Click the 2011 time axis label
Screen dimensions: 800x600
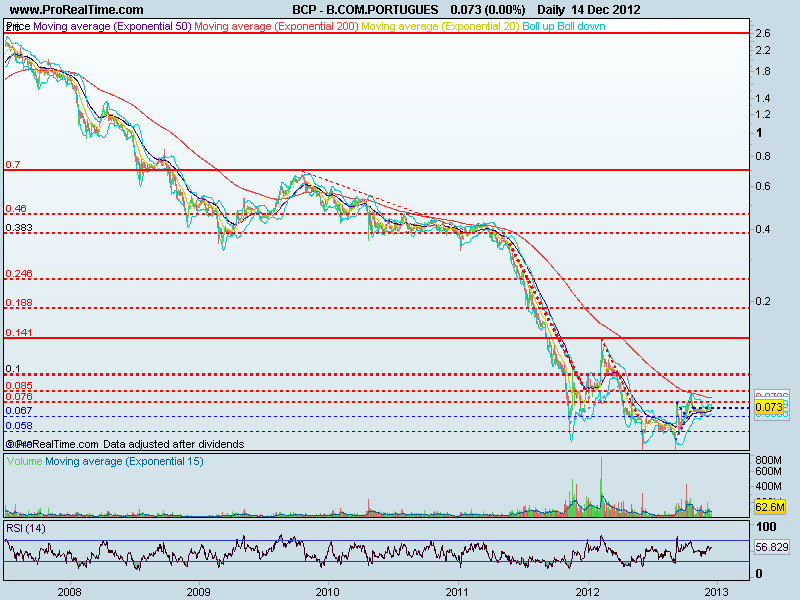click(x=457, y=591)
